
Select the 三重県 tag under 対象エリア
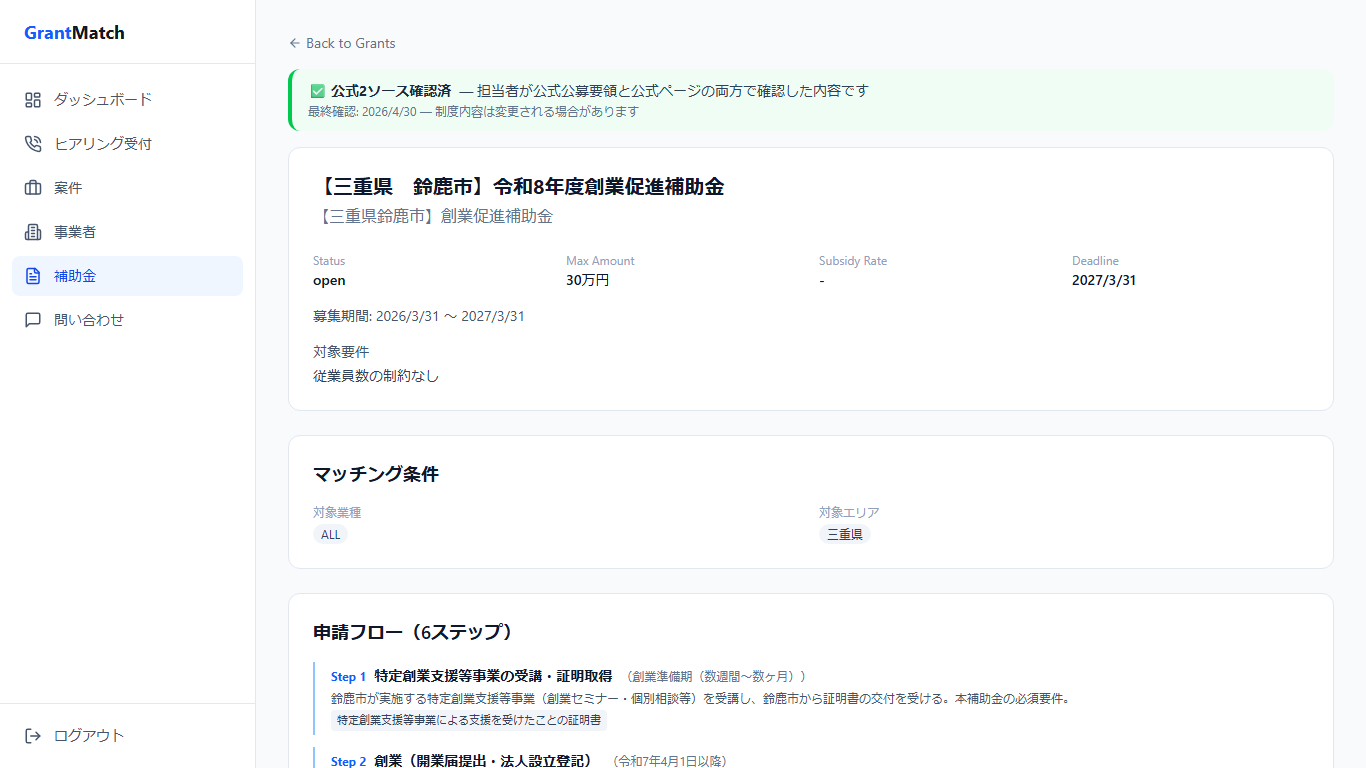click(x=845, y=534)
